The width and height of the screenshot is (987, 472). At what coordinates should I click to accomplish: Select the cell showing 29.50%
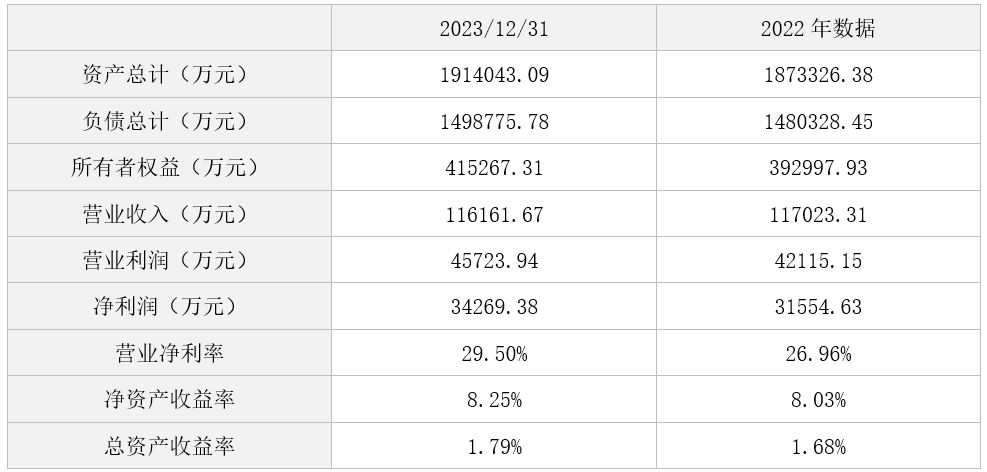coord(494,353)
